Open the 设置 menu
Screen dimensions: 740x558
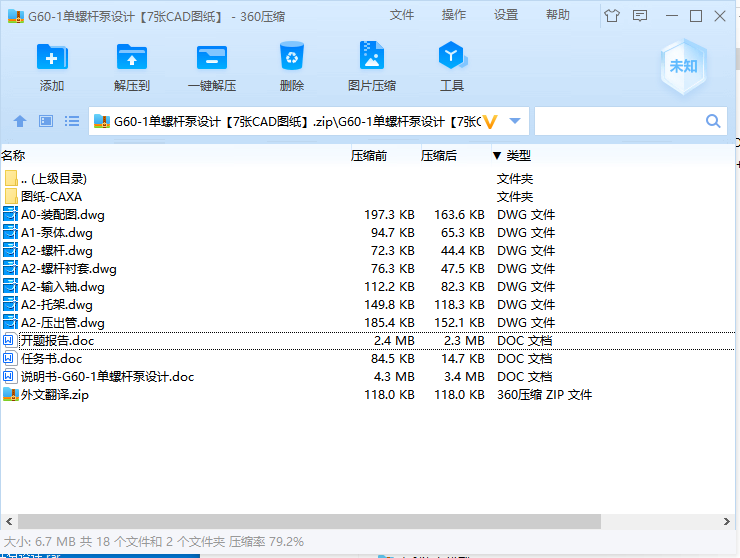[506, 15]
